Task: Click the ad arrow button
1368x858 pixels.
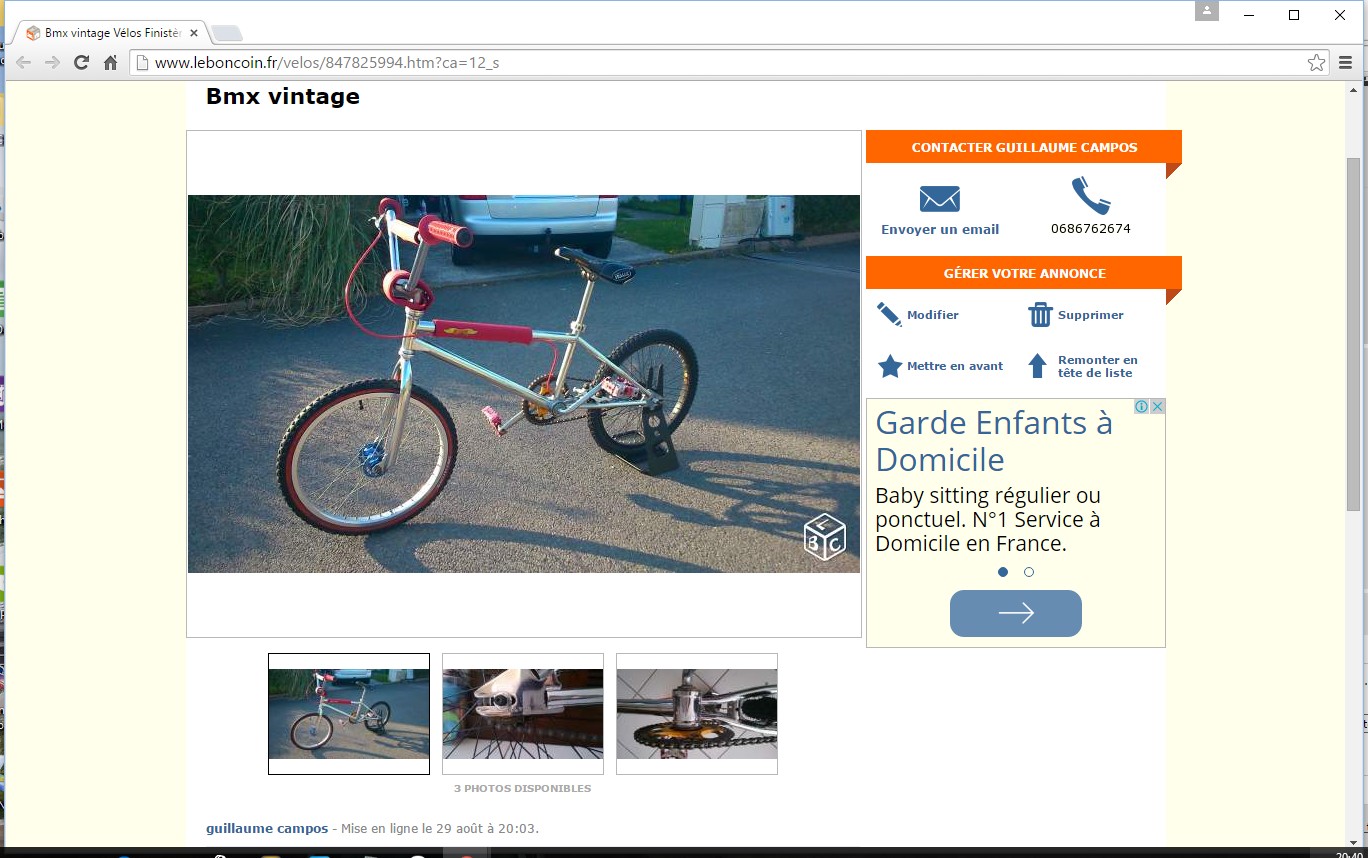Action: click(1016, 613)
